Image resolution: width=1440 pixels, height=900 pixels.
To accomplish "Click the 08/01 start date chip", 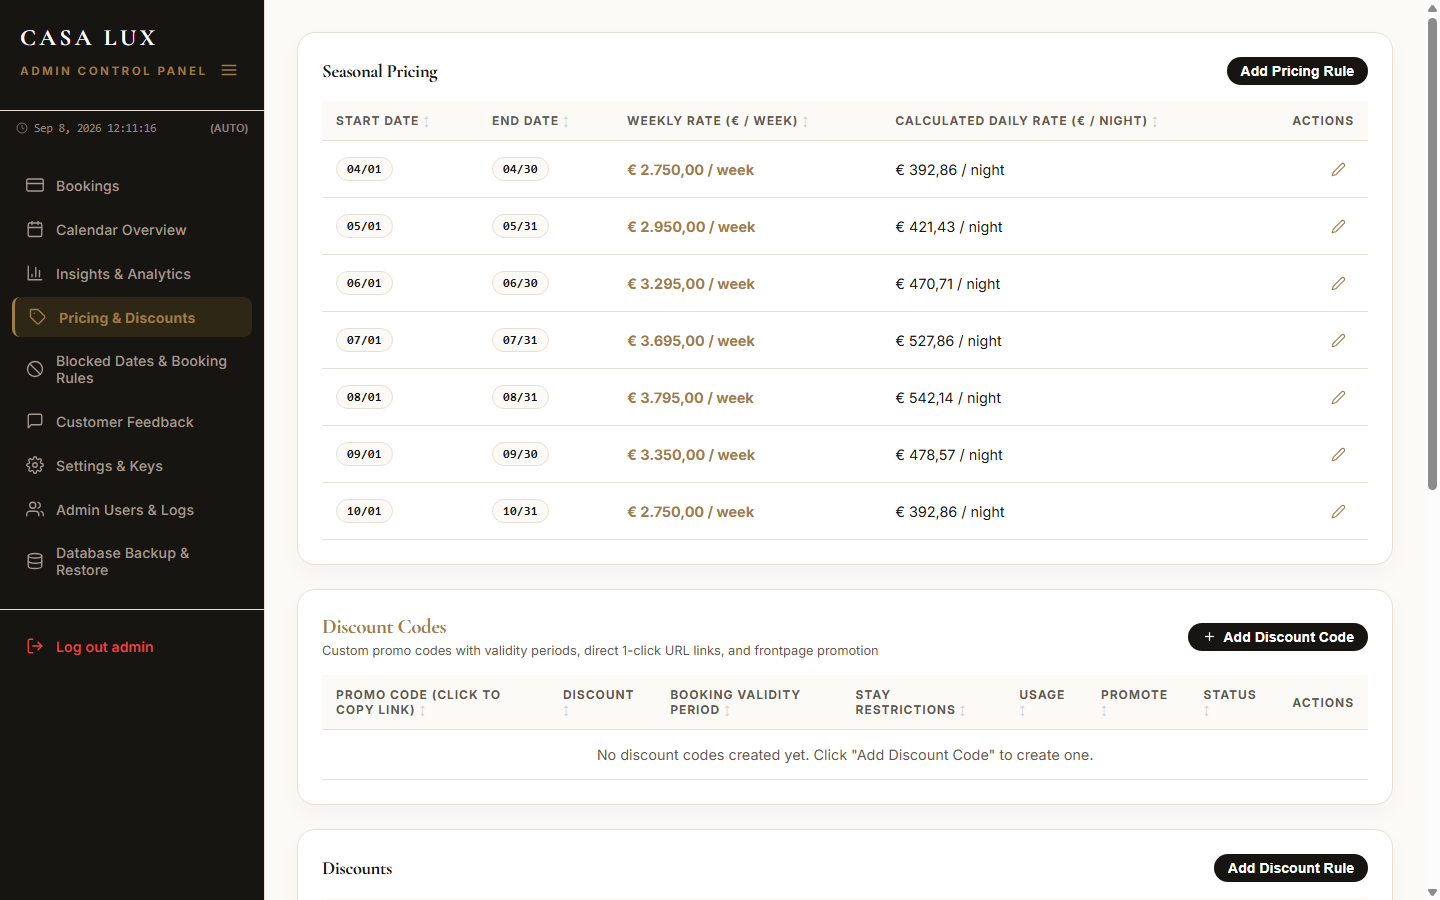I will click(364, 397).
